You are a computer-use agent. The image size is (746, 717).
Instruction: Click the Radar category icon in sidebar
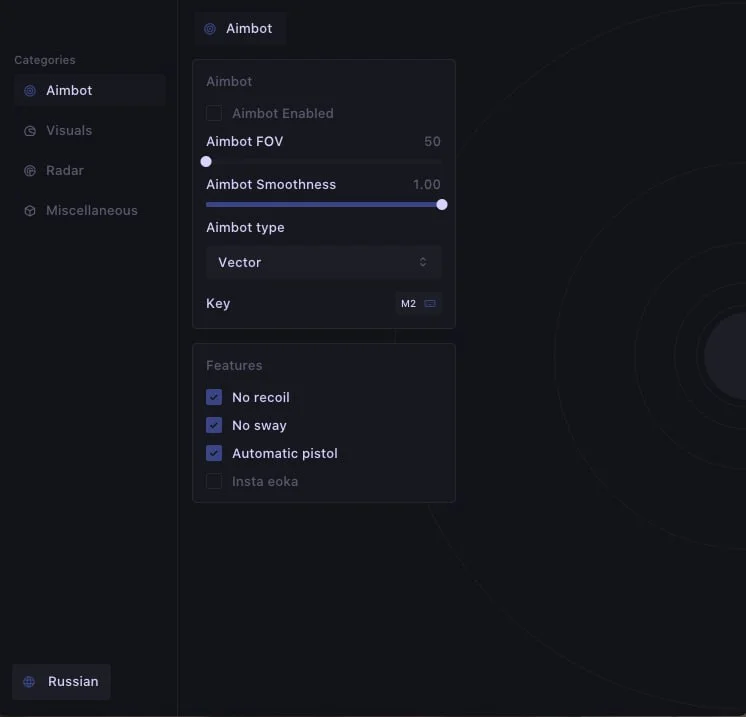[x=30, y=171]
